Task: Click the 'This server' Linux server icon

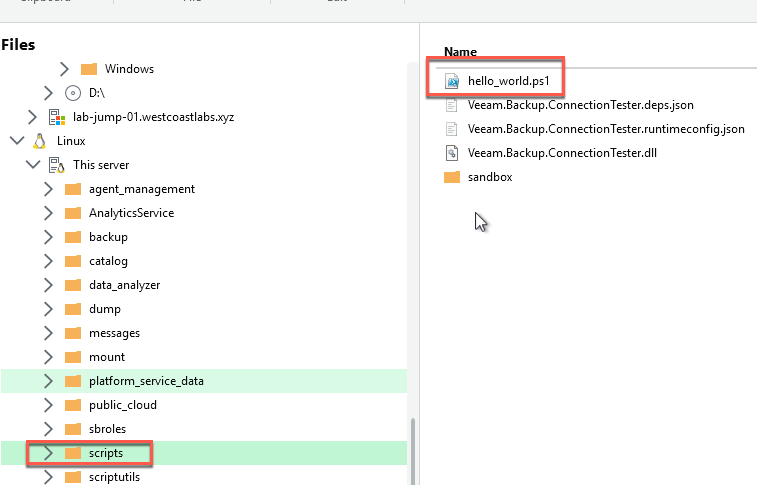Action: 57,165
